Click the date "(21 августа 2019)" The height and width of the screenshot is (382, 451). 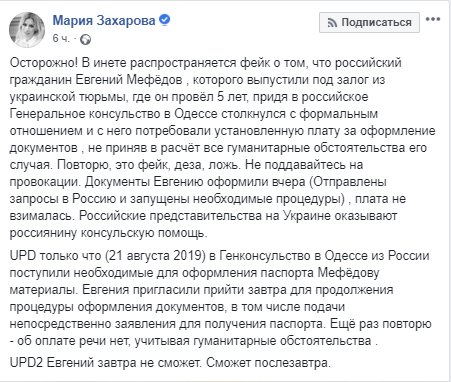(x=155, y=256)
